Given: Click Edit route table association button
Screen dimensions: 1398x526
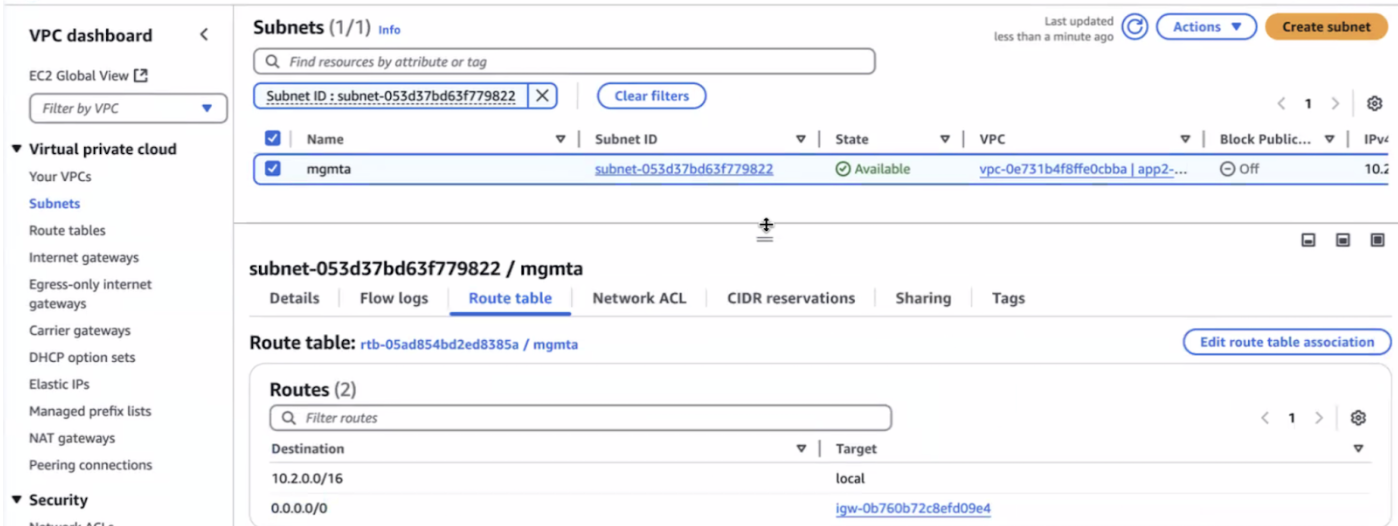Looking at the screenshot, I should 1286,342.
